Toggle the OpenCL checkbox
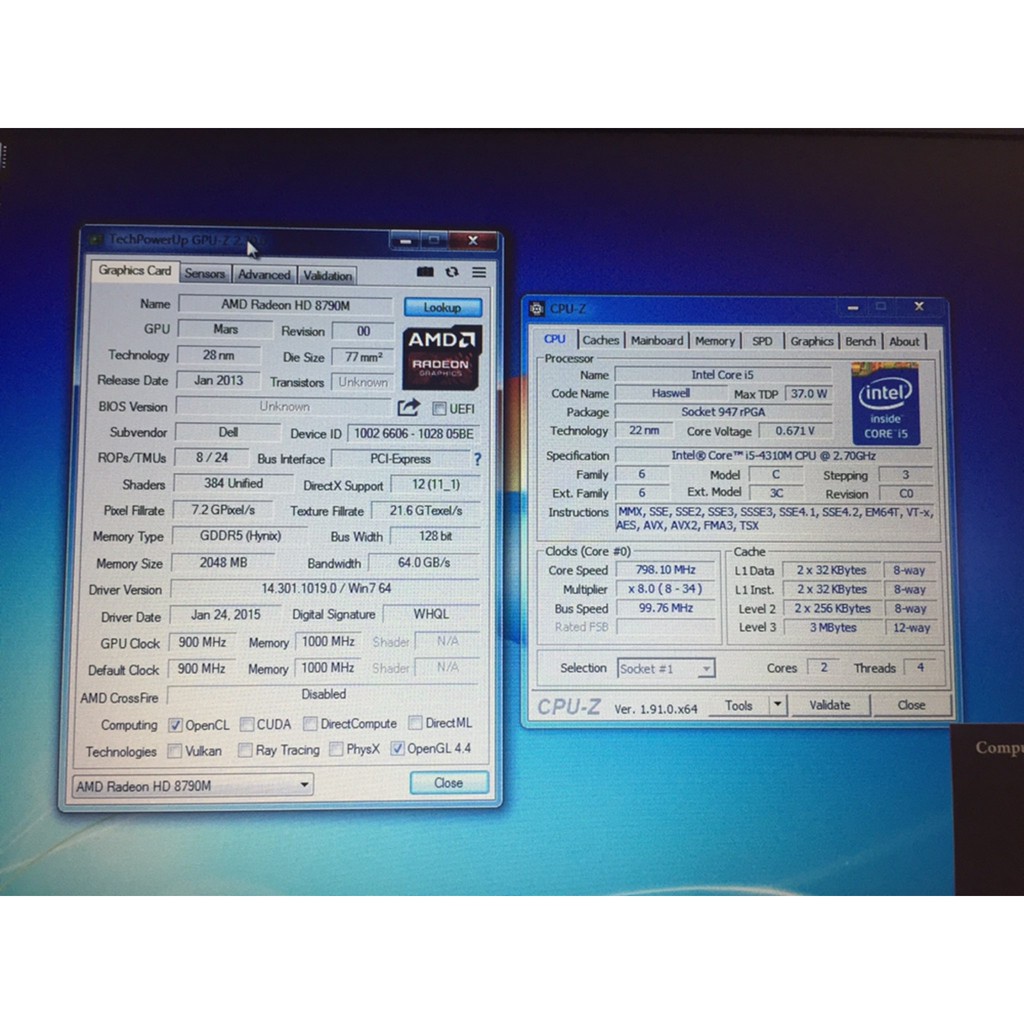 coord(175,725)
